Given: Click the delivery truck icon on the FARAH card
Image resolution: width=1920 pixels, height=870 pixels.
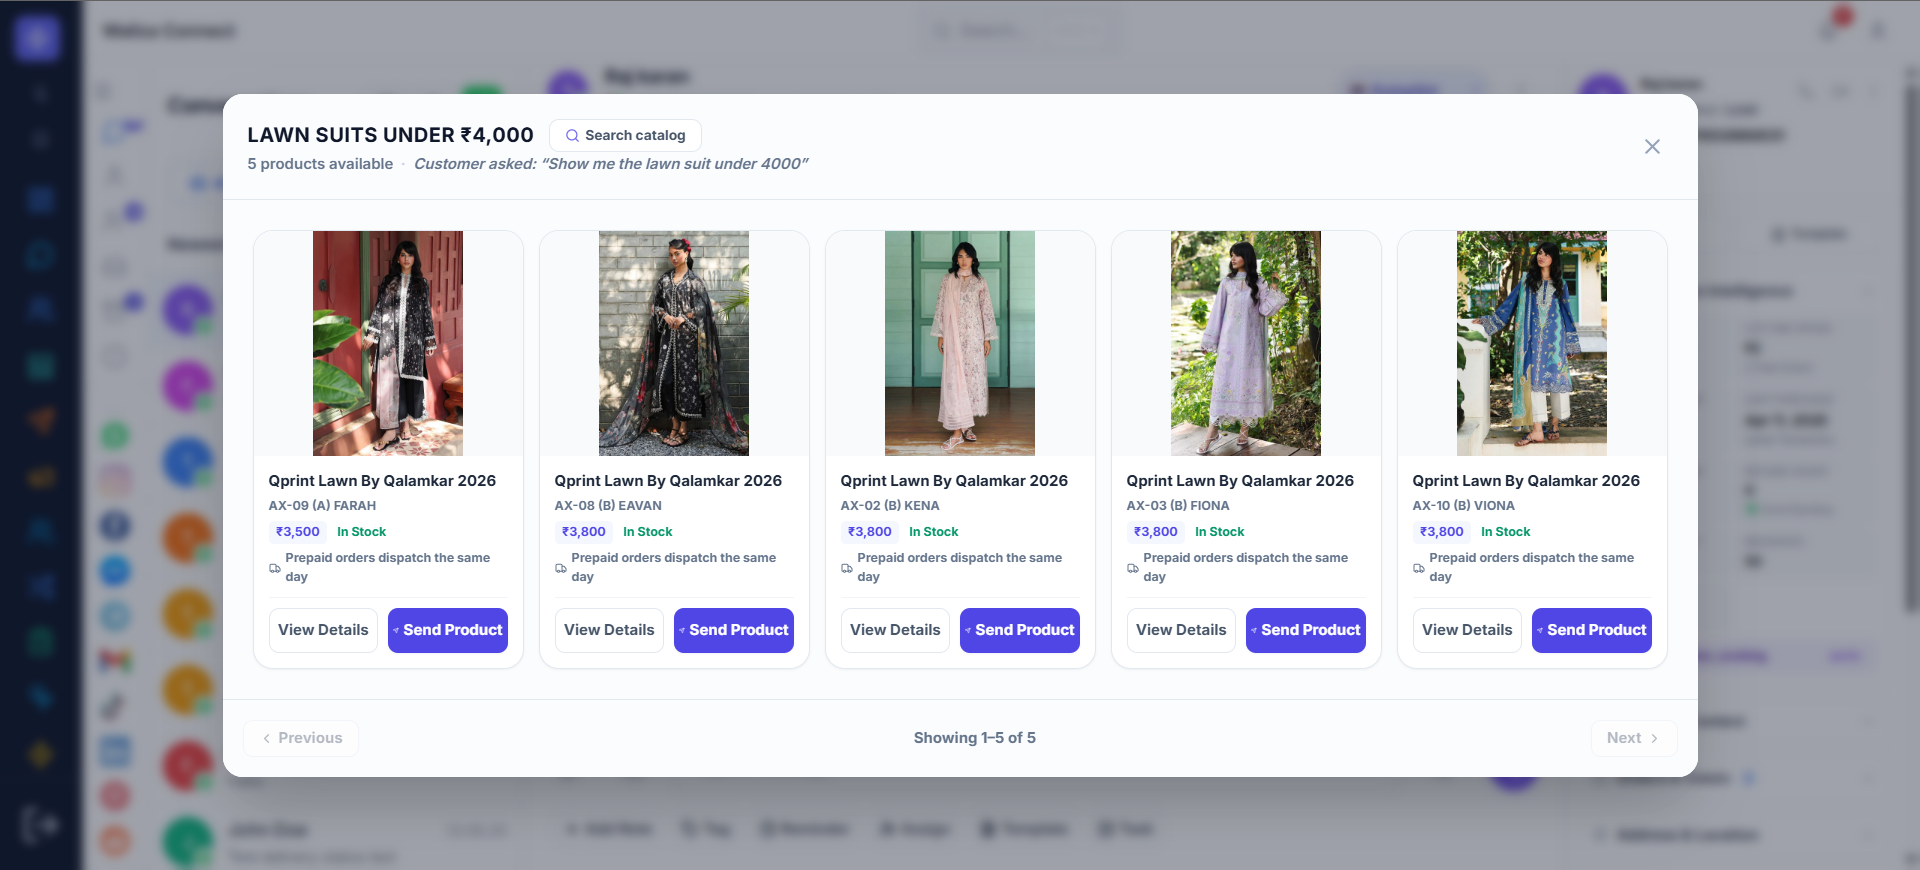Looking at the screenshot, I should click(275, 568).
